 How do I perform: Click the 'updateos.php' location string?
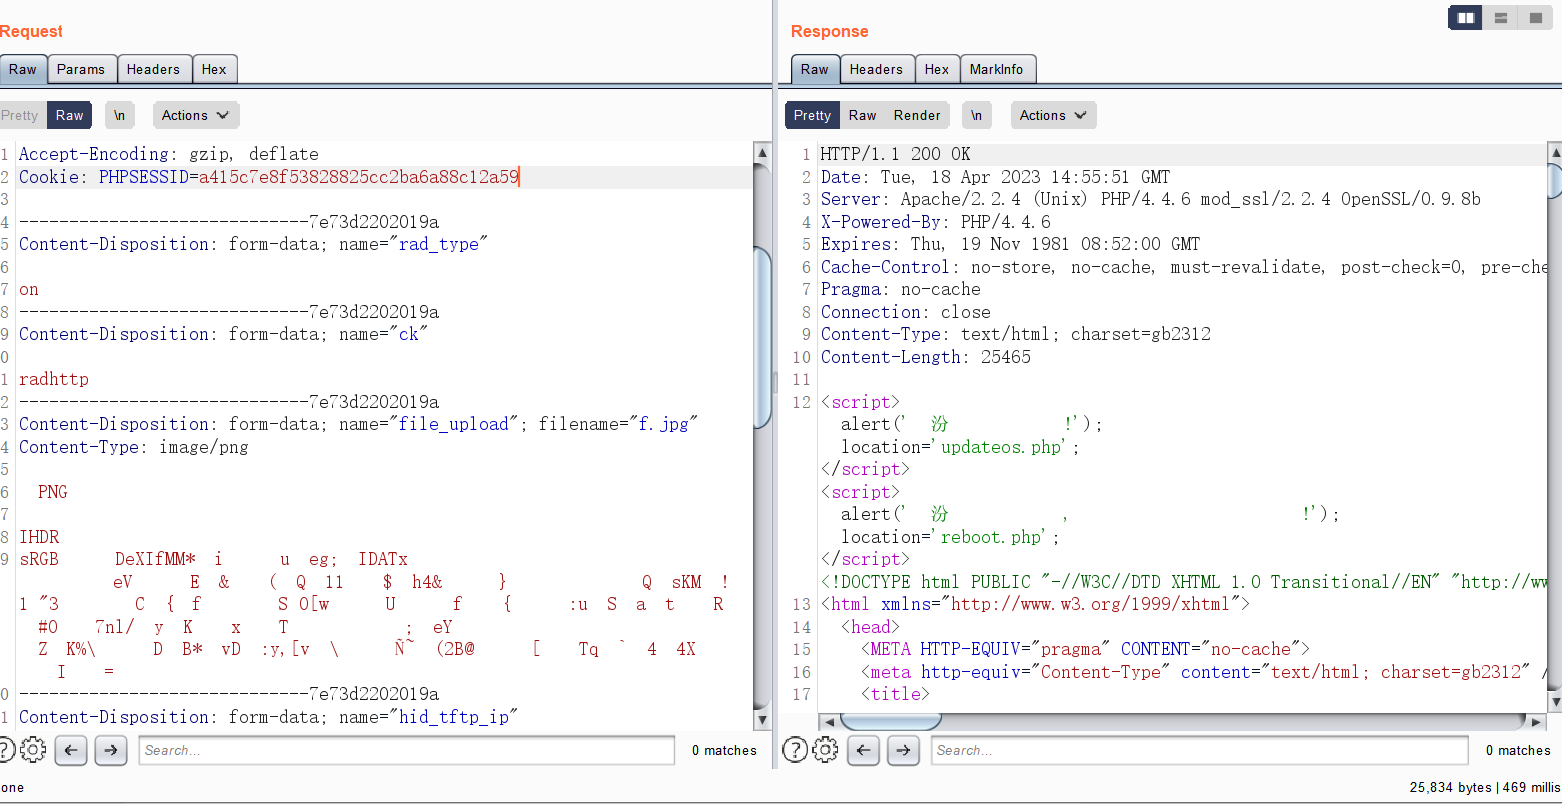[1001, 447]
